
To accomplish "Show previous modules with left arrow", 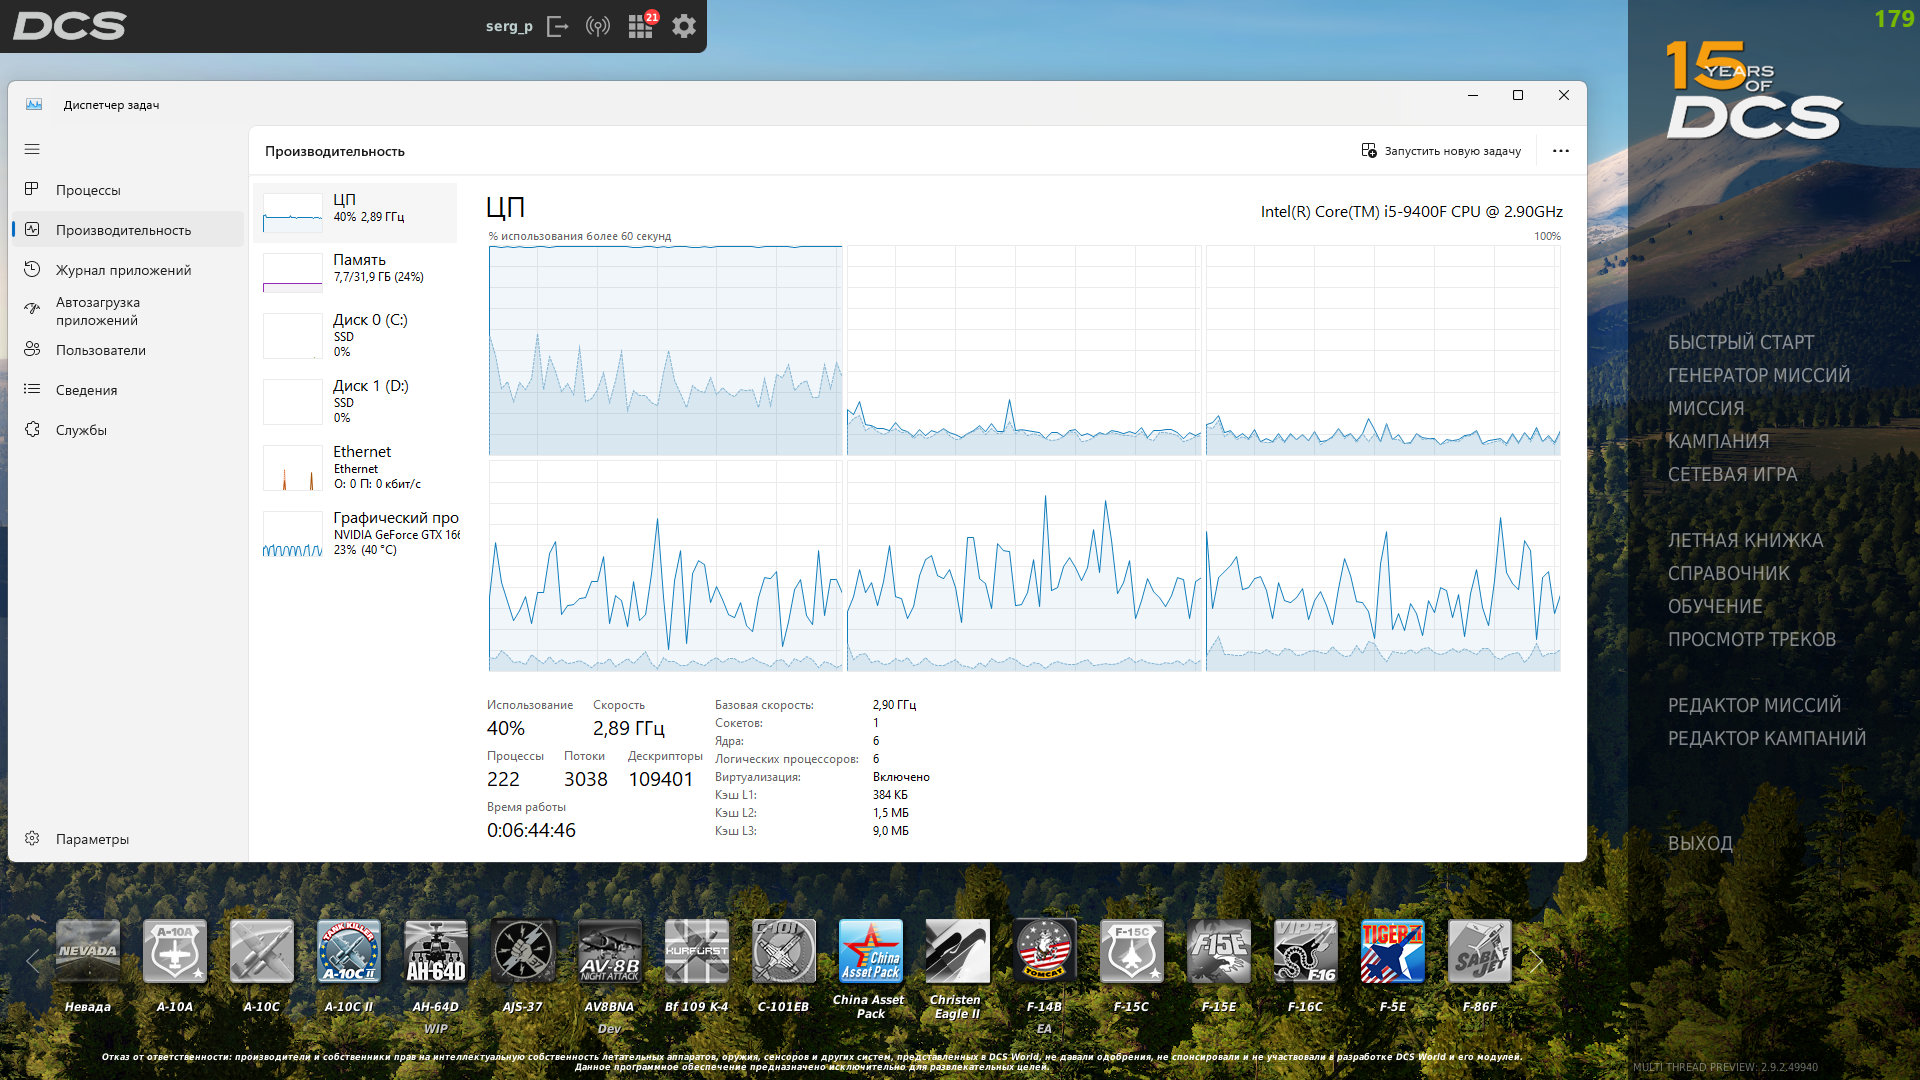I will pyautogui.click(x=33, y=961).
